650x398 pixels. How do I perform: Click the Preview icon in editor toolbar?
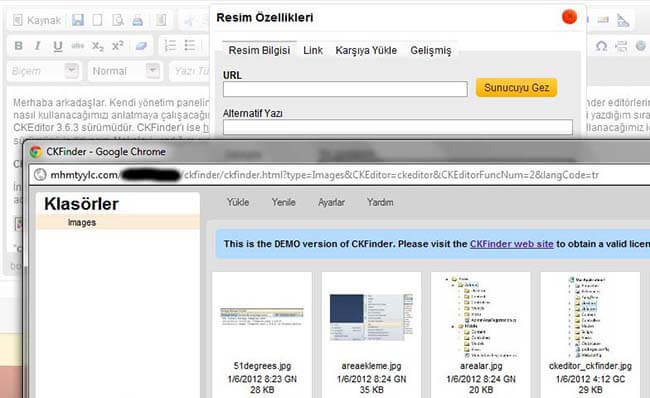point(118,20)
